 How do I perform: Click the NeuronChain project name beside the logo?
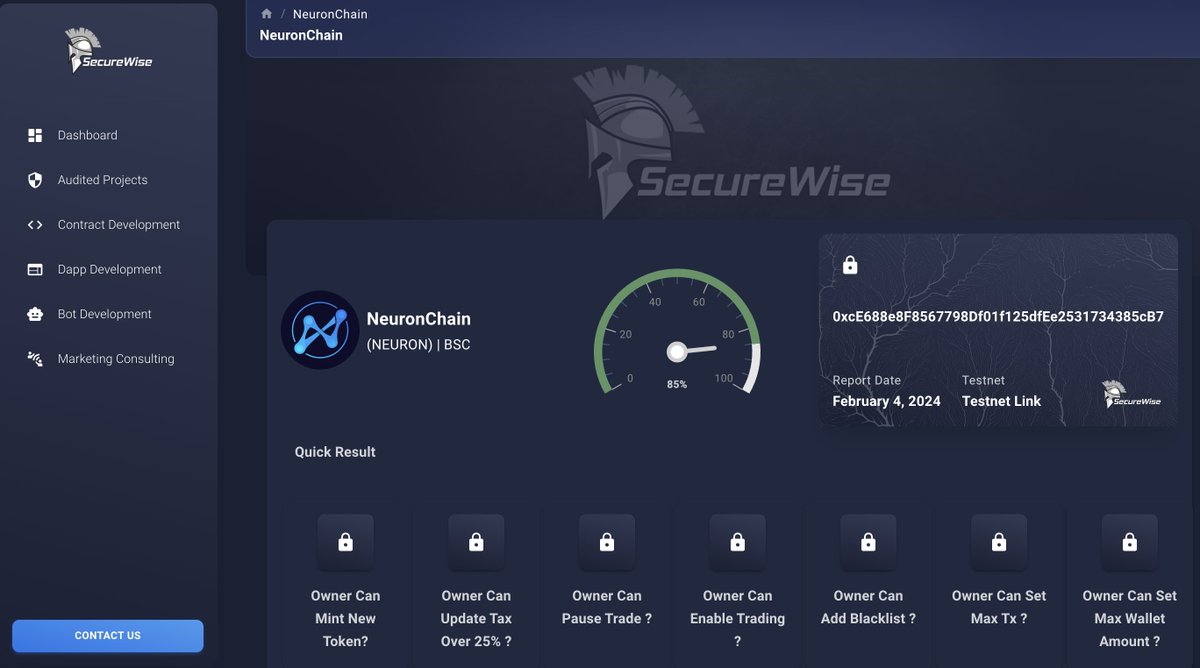coord(418,319)
